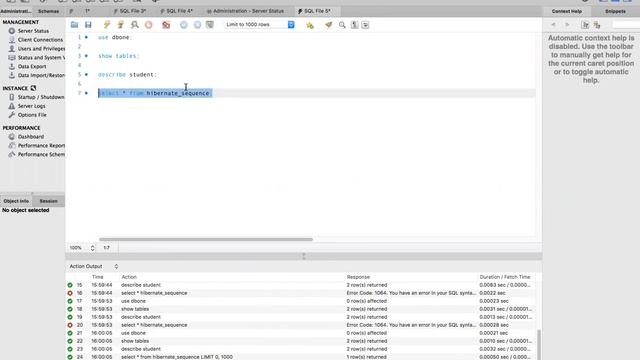Open Client Connections item

(x=40, y=40)
